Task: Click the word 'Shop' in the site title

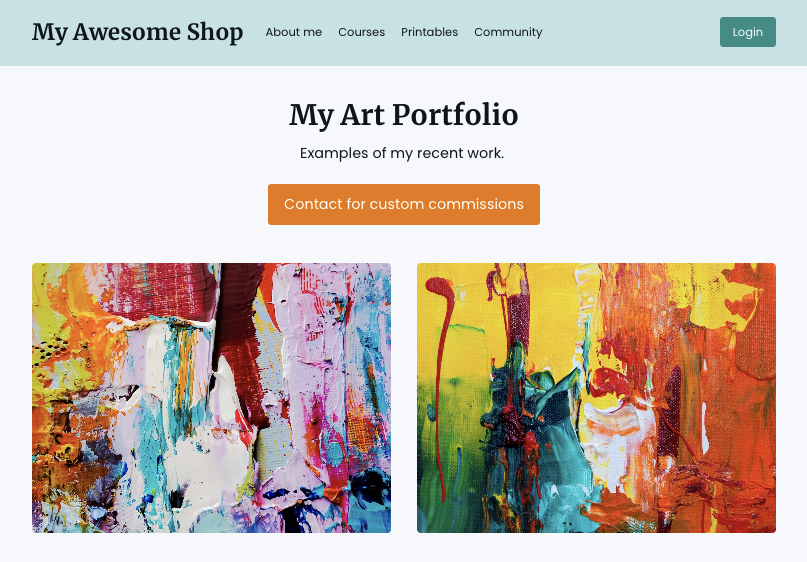Action: pos(215,32)
